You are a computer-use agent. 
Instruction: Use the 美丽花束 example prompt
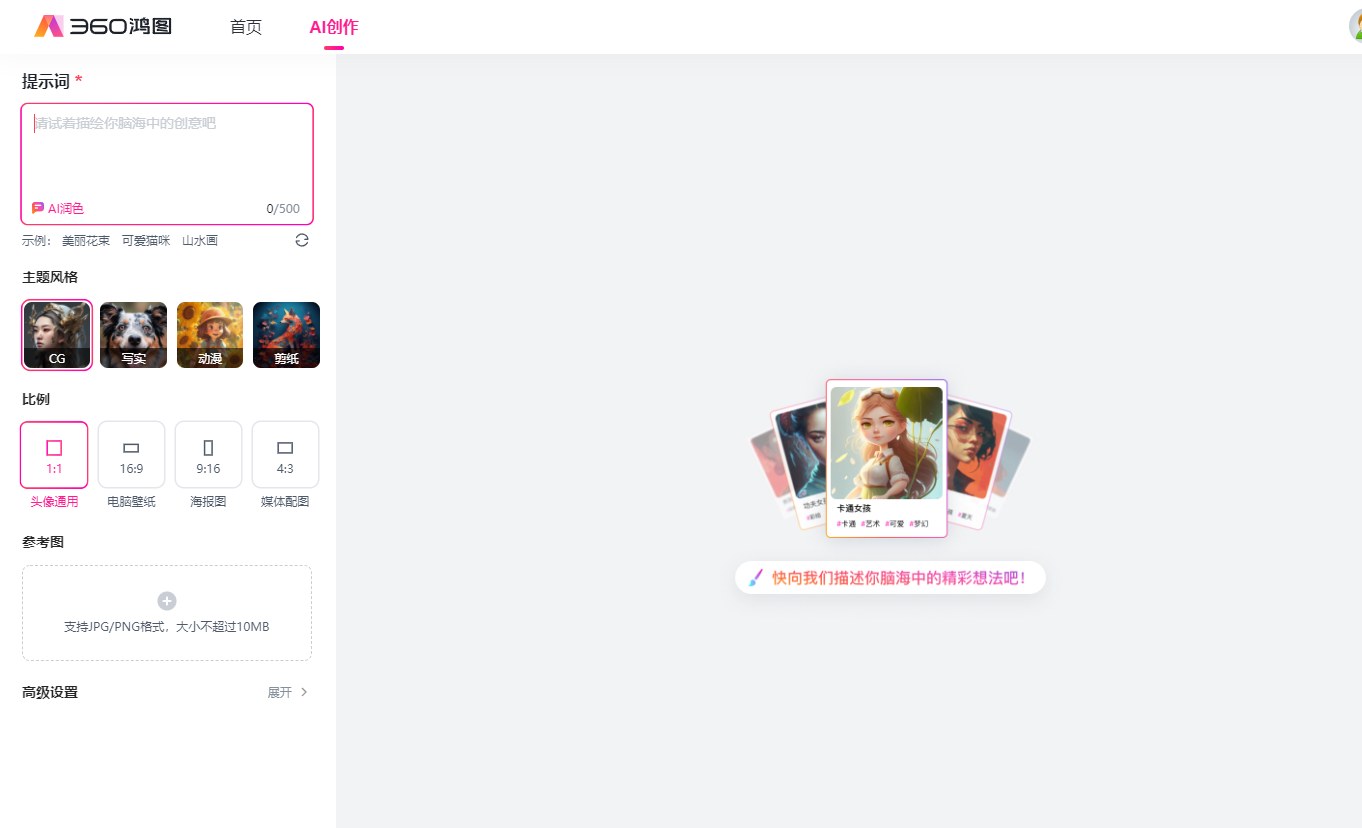coord(86,241)
